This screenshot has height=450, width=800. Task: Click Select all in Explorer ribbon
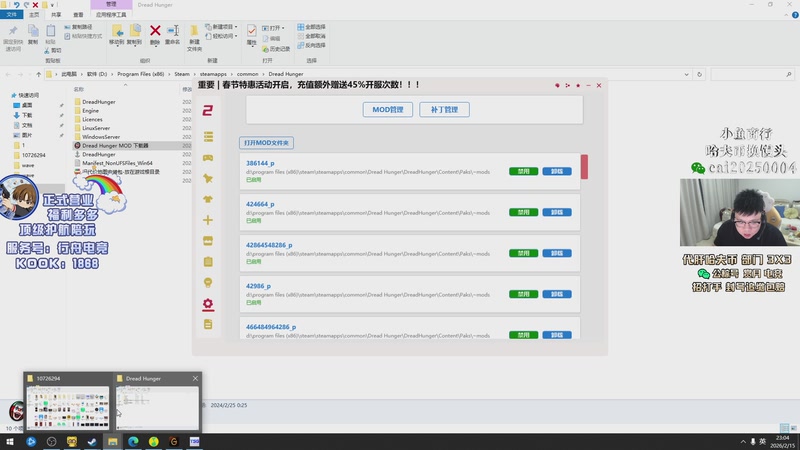pyautogui.click(x=311, y=27)
